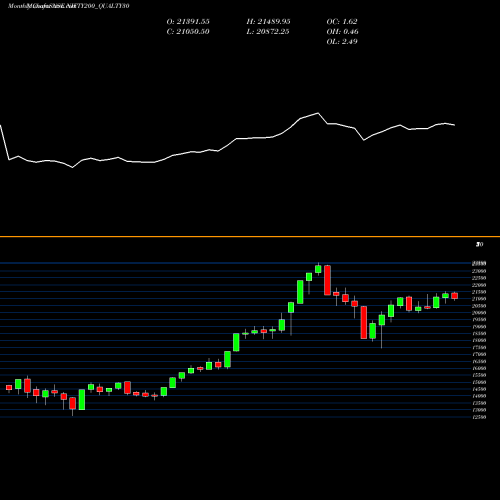Click the 12500 lowest price axis label
Image resolution: width=500 pixels, height=500 pixels.
point(479,417)
